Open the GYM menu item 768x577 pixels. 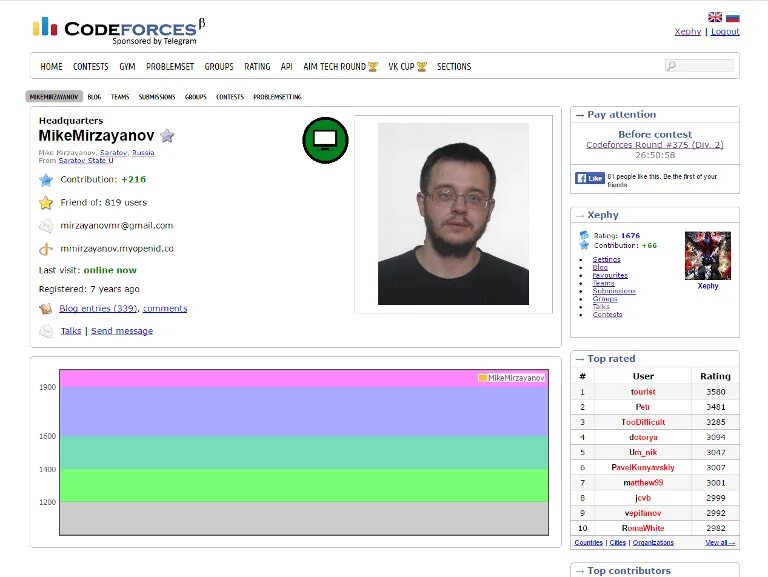coord(127,67)
